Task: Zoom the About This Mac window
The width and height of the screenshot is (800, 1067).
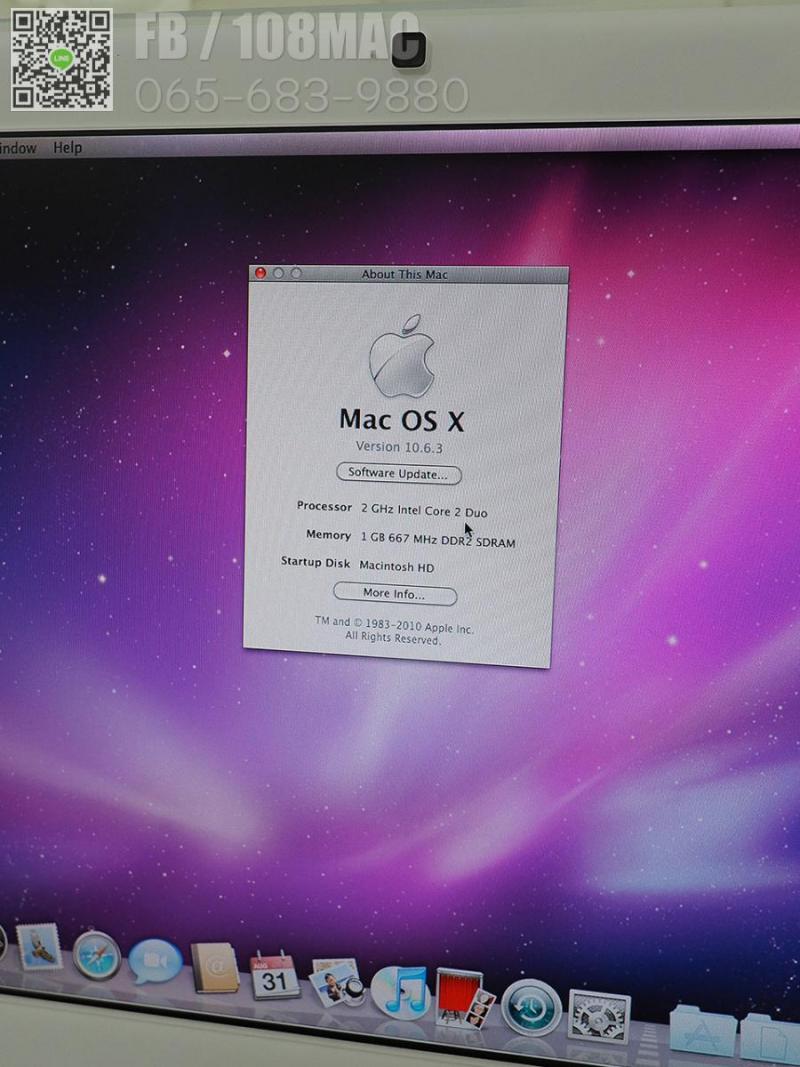Action: (x=296, y=273)
